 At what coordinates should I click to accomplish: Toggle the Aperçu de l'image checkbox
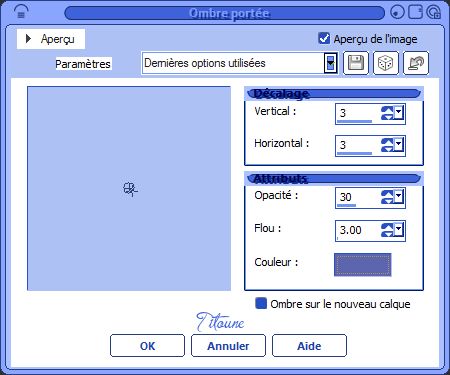click(x=324, y=38)
